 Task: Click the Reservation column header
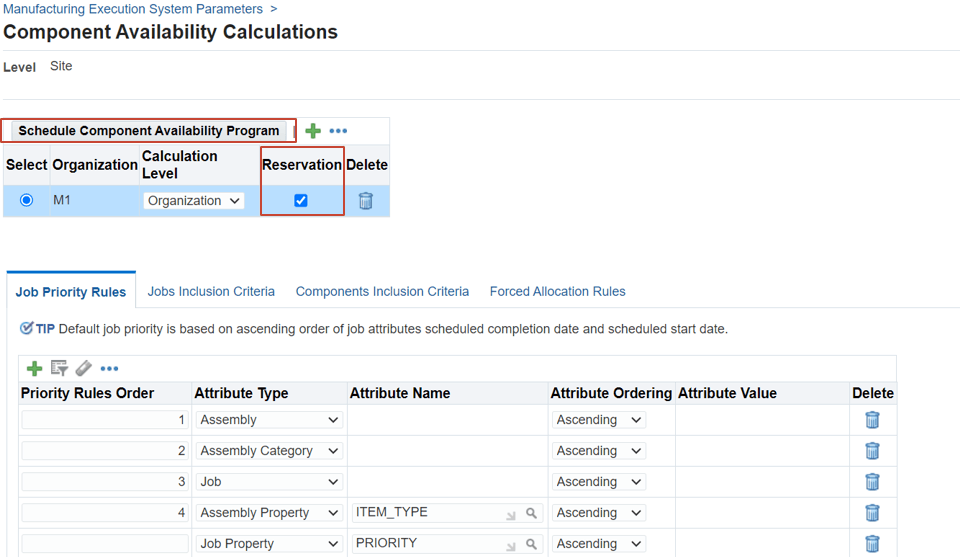click(x=302, y=165)
